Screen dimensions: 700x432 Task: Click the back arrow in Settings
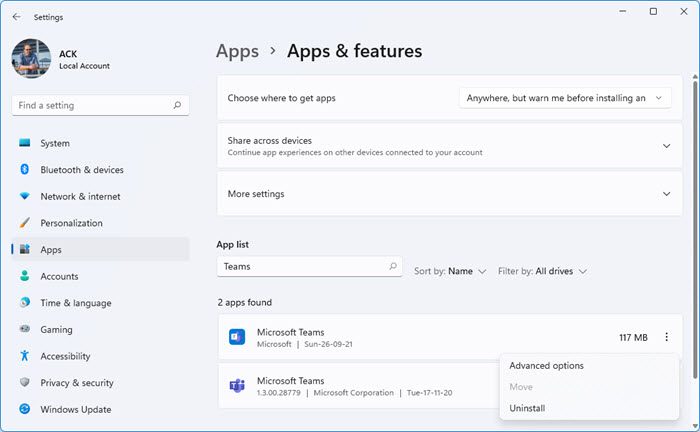(16, 15)
